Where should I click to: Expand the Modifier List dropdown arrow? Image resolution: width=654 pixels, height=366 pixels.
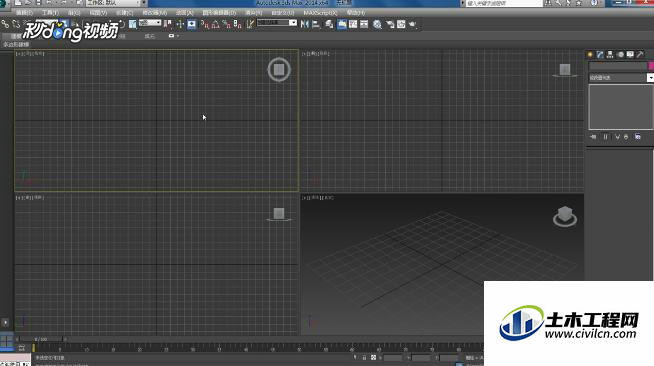click(x=651, y=78)
